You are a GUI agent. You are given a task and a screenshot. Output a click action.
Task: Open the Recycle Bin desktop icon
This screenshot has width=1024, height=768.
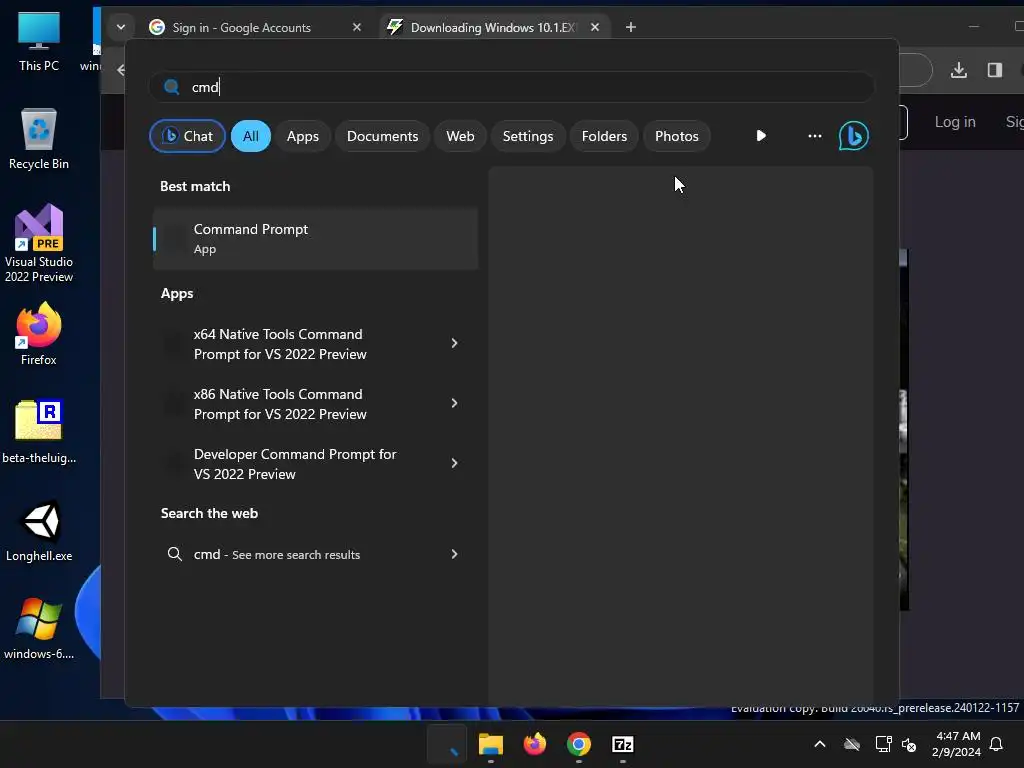39,139
